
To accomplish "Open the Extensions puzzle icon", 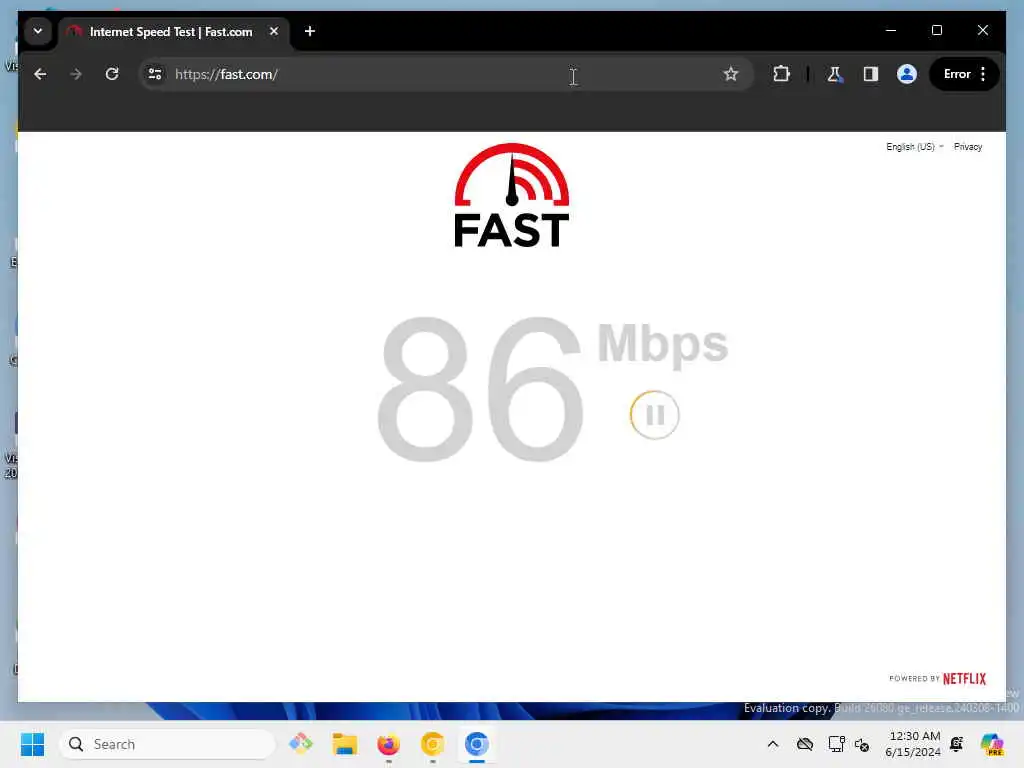I will point(781,74).
